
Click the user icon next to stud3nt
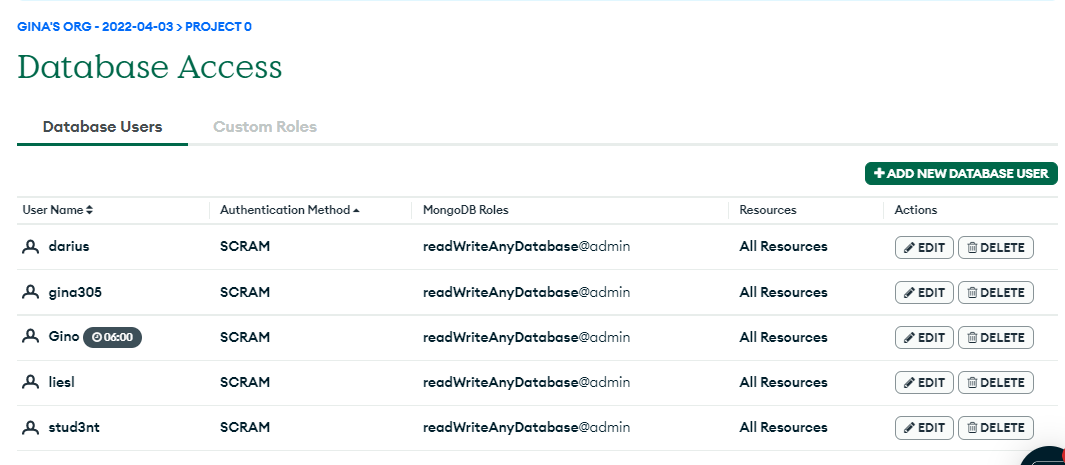tap(30, 427)
